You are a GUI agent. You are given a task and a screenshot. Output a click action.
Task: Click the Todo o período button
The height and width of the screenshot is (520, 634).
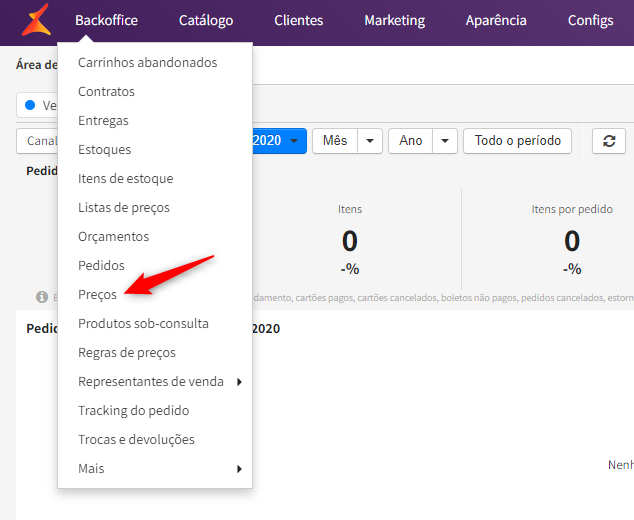518,141
